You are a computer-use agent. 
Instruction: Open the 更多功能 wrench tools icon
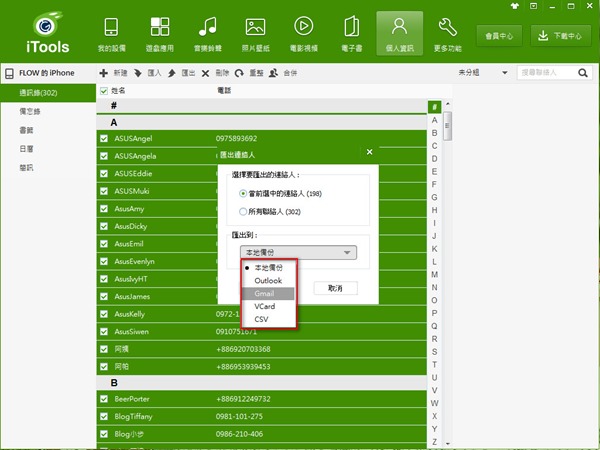click(448, 32)
